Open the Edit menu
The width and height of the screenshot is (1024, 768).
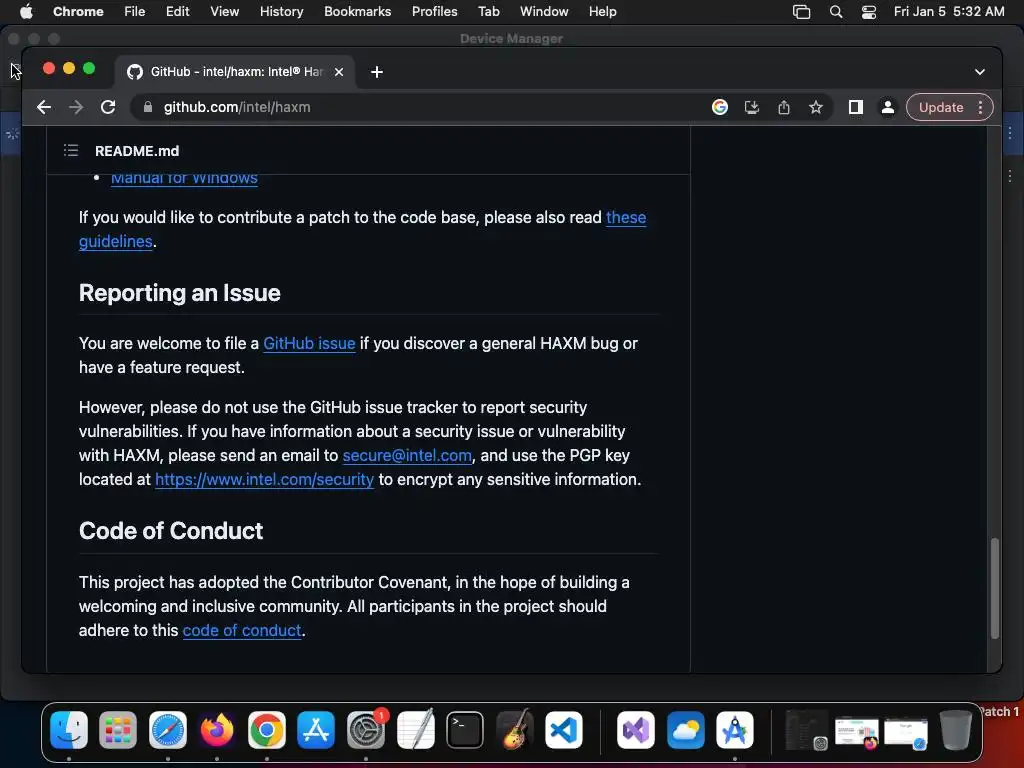178,12
